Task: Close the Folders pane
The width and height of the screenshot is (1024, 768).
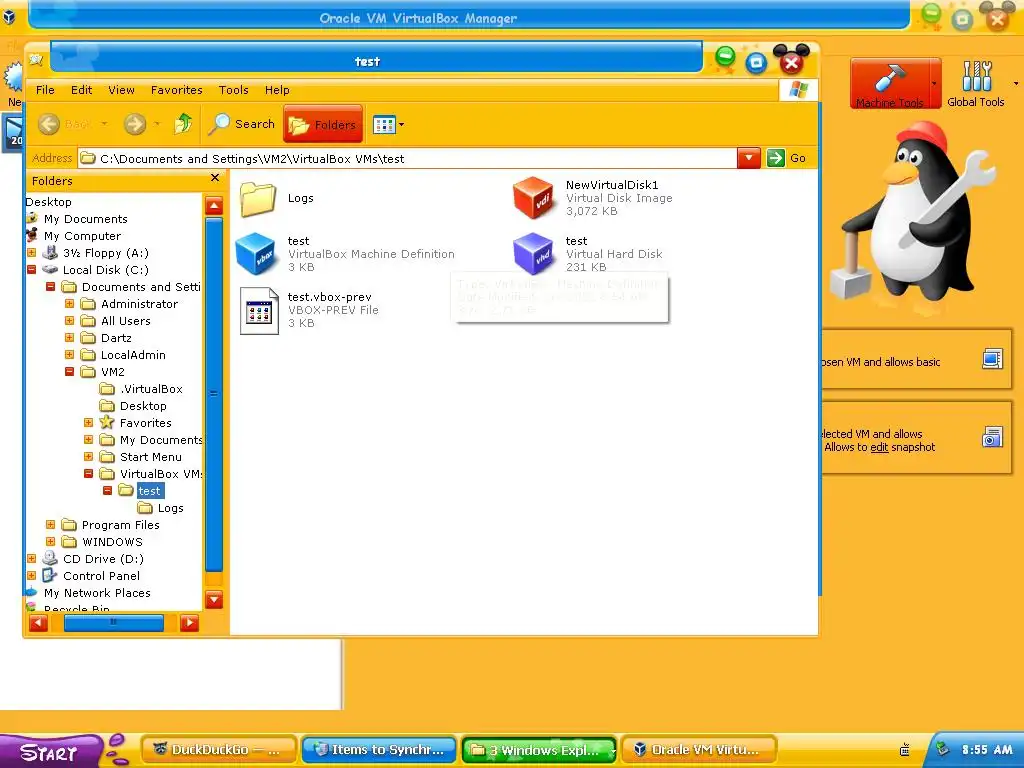Action: 215,178
